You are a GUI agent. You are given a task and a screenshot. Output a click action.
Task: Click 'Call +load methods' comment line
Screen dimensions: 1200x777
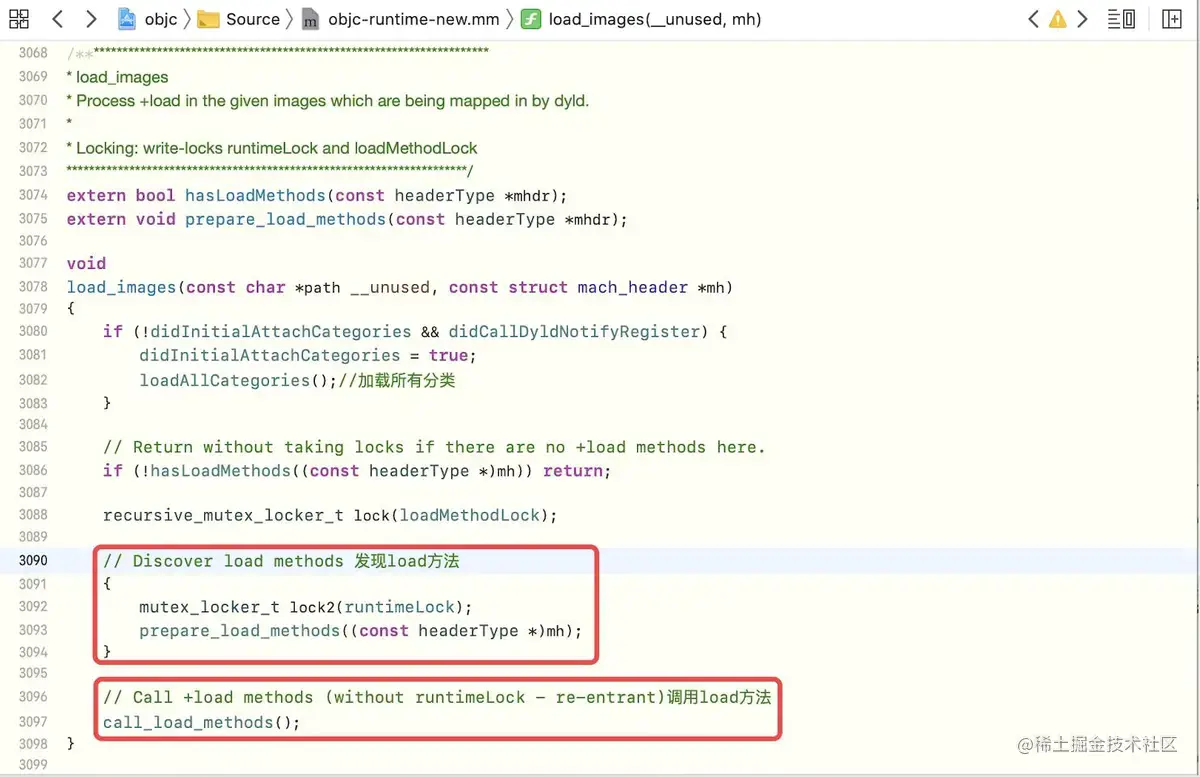tap(437, 698)
